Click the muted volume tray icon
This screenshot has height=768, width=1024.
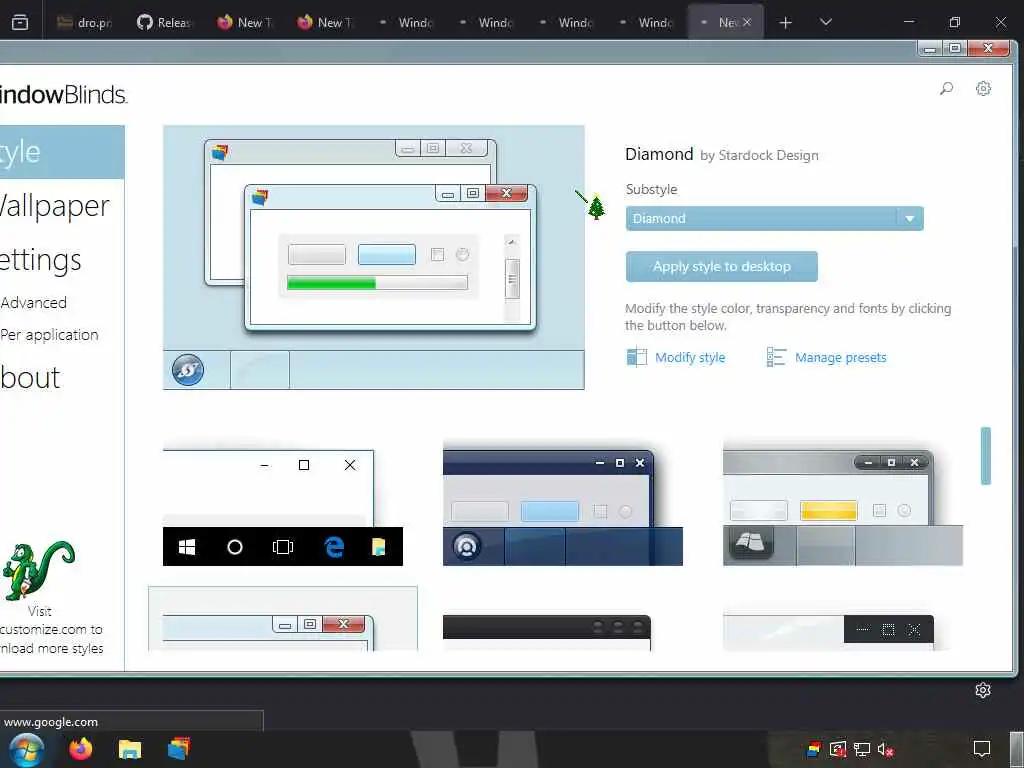click(x=885, y=749)
